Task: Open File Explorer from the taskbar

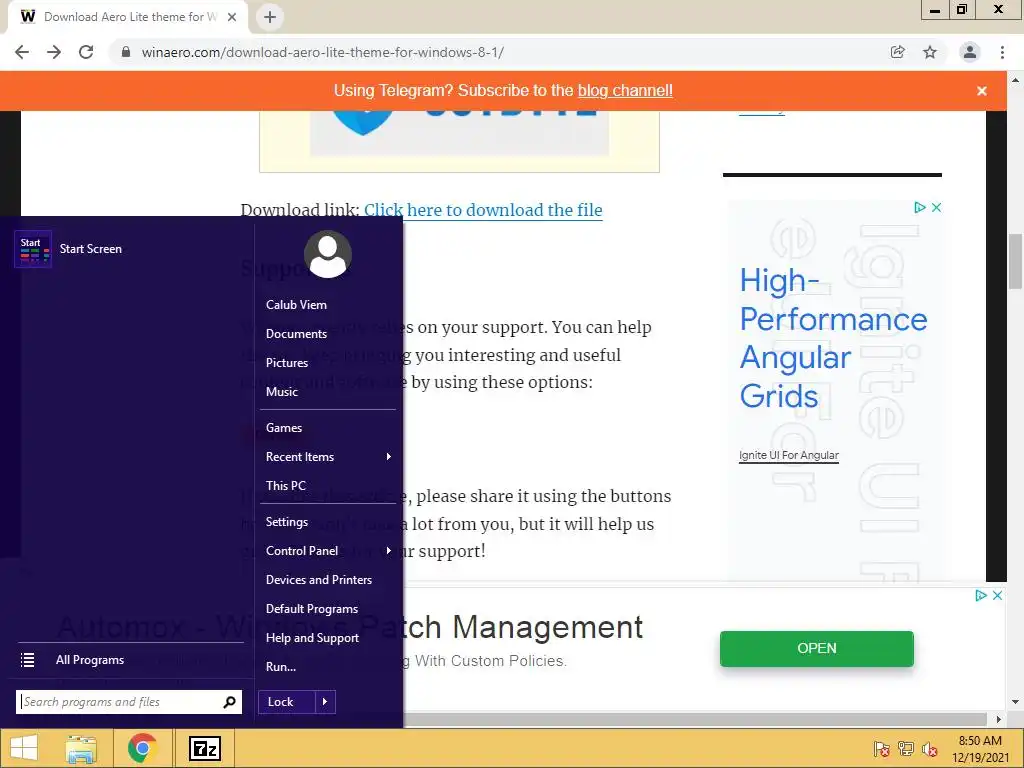Action: [81, 749]
